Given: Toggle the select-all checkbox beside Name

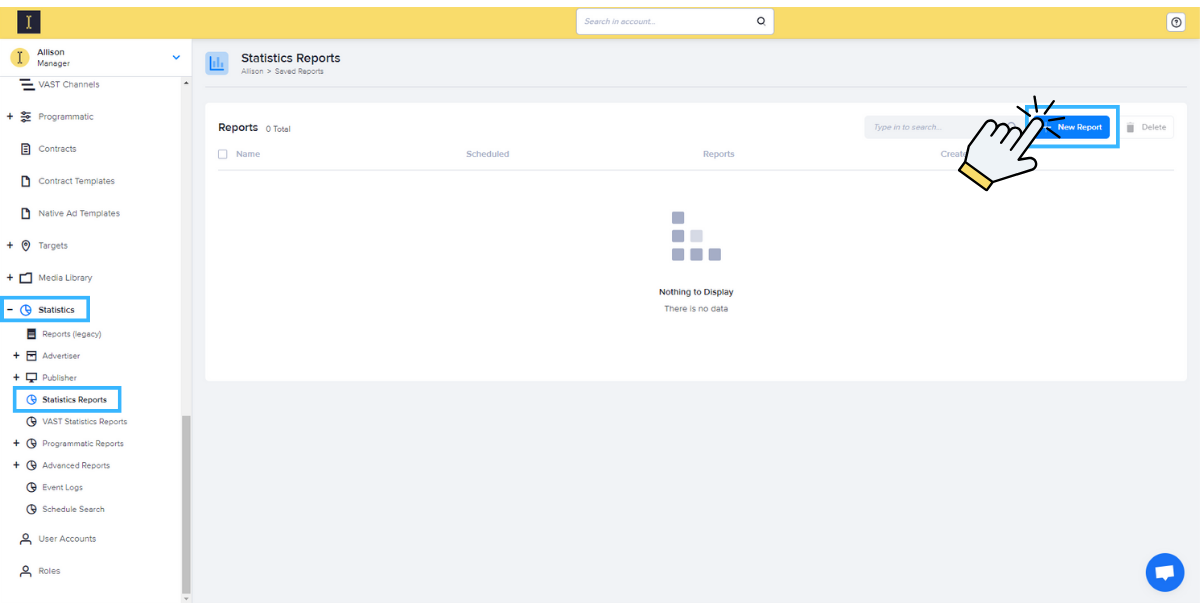Looking at the screenshot, I should click(x=223, y=154).
